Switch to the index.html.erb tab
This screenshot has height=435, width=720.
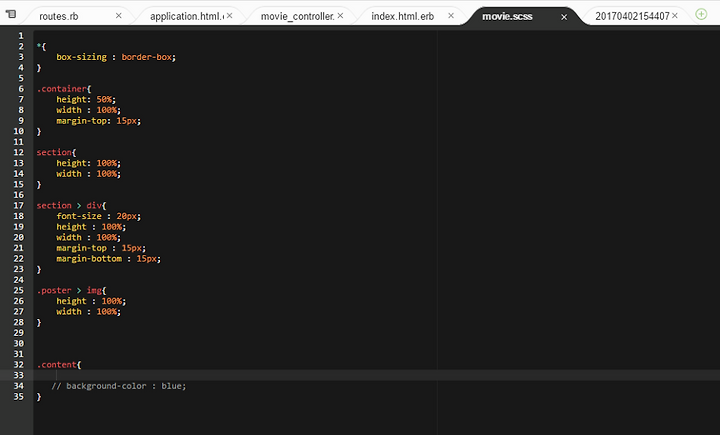[403, 17]
